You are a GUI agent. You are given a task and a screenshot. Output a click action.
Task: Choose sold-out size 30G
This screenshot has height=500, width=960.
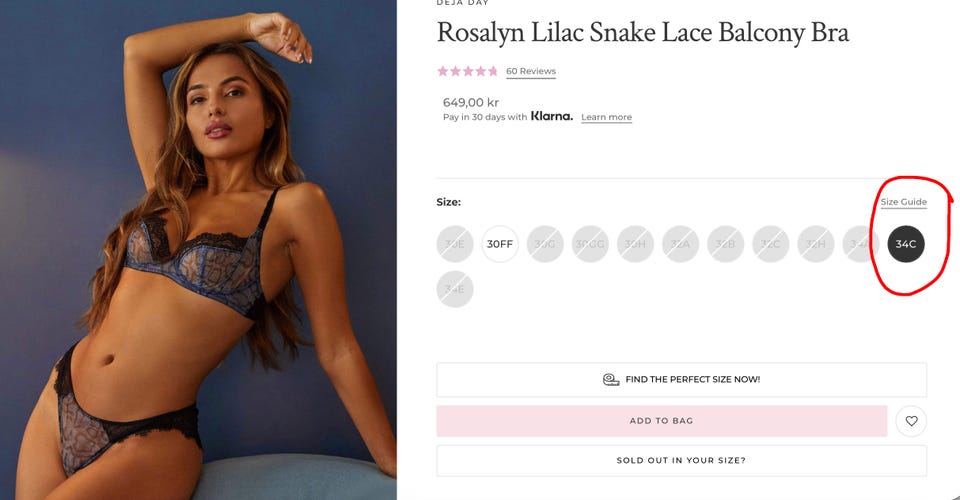coord(545,244)
